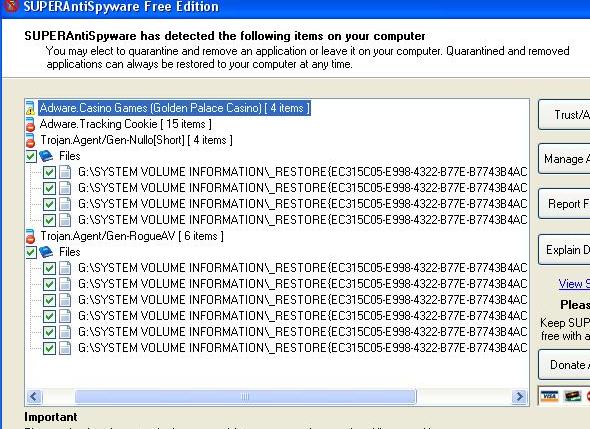Click the red icon next to Trojan.Agent/Gen-RogueAV
This screenshot has width=590, height=429.
pos(30,236)
